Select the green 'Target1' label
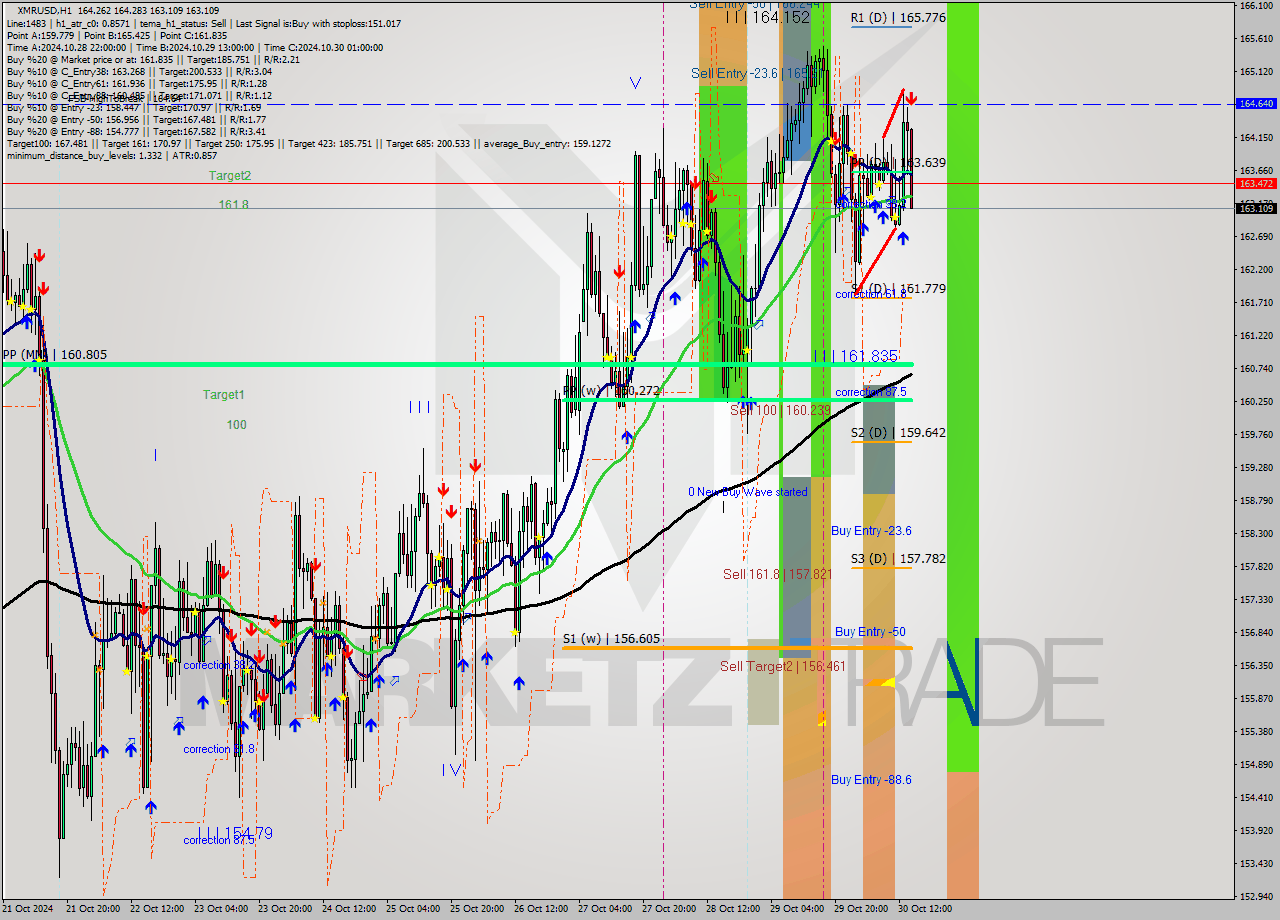Viewport: 1280px width, 920px height. 223,395
